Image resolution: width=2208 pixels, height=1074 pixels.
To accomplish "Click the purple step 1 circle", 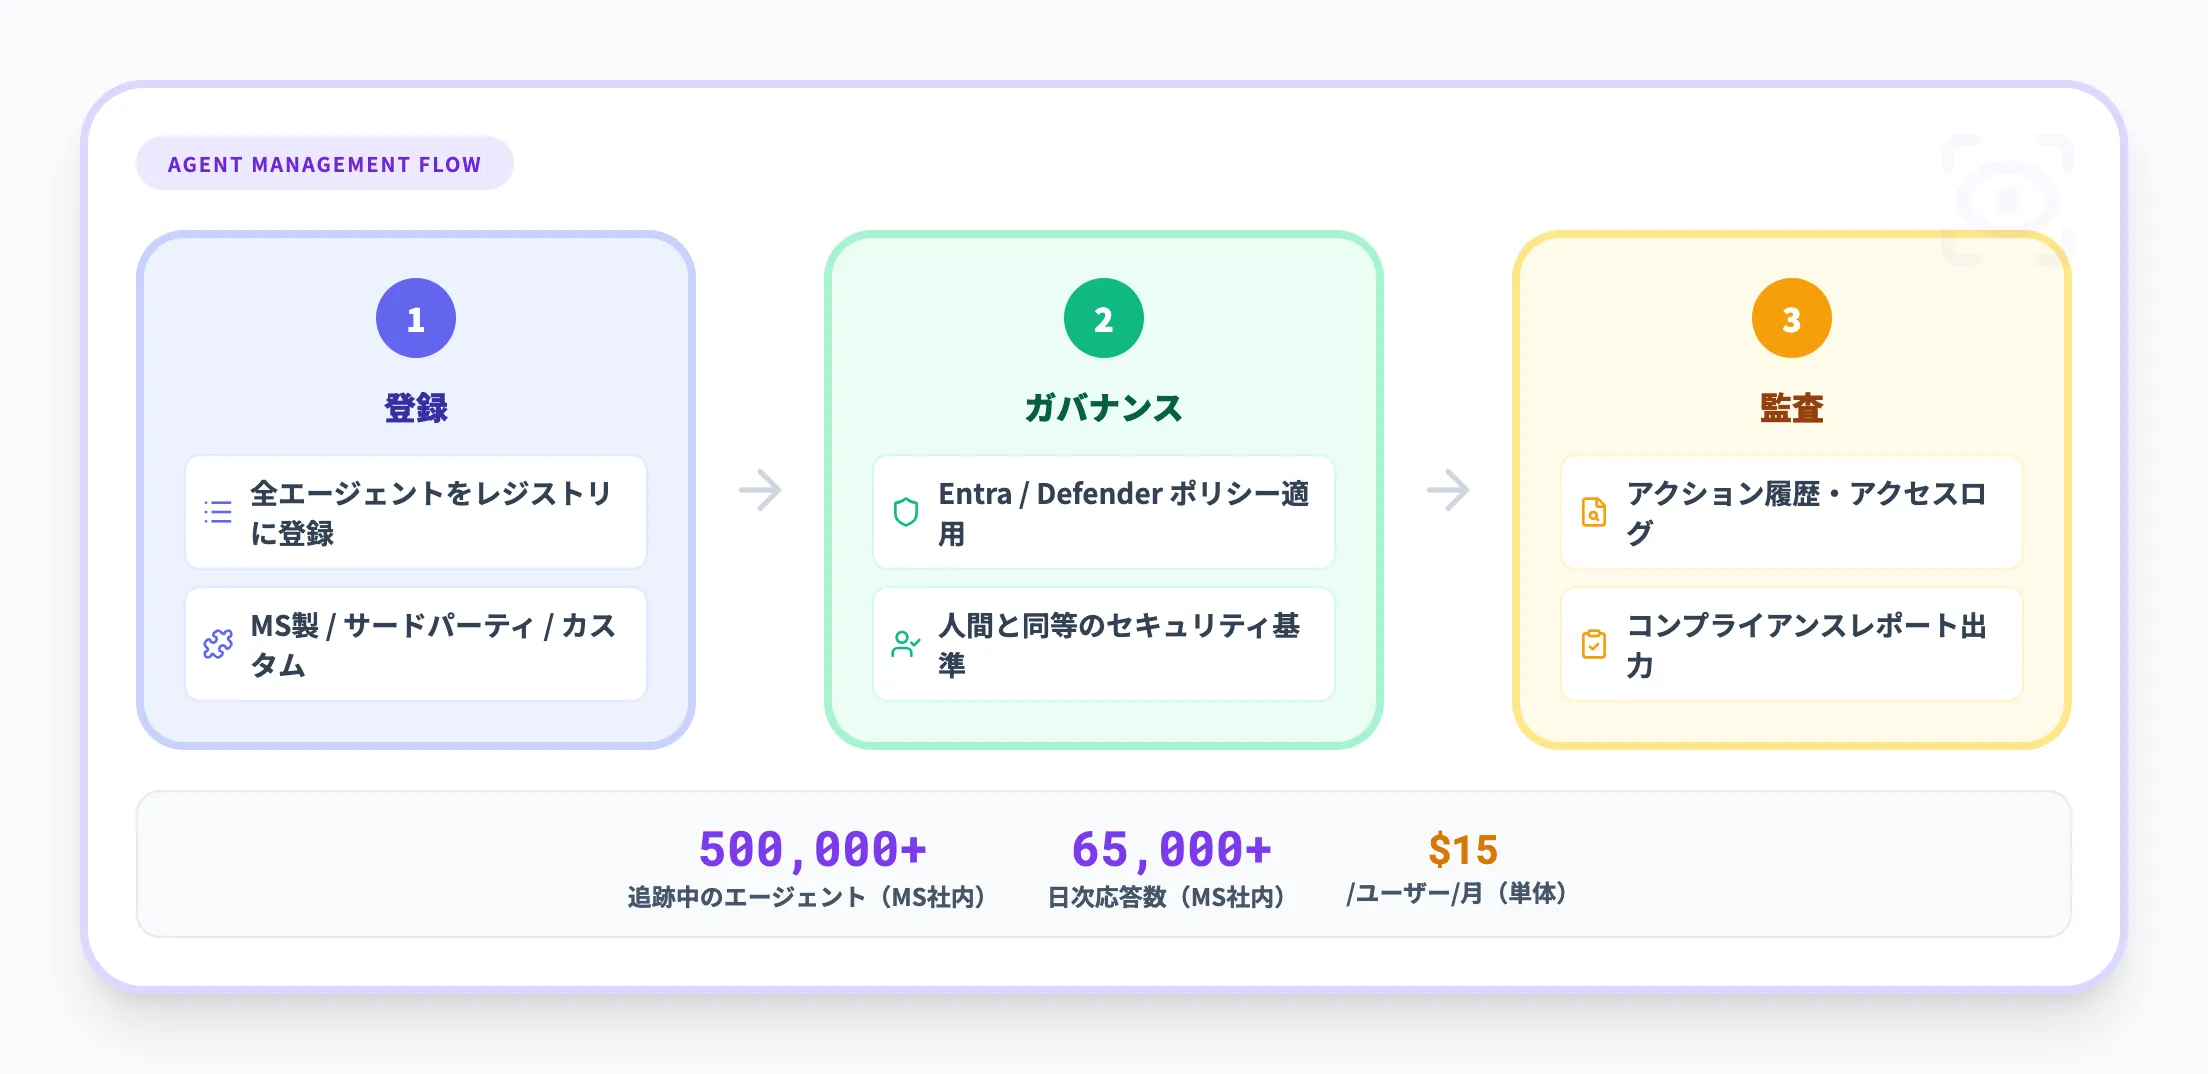I will [416, 318].
